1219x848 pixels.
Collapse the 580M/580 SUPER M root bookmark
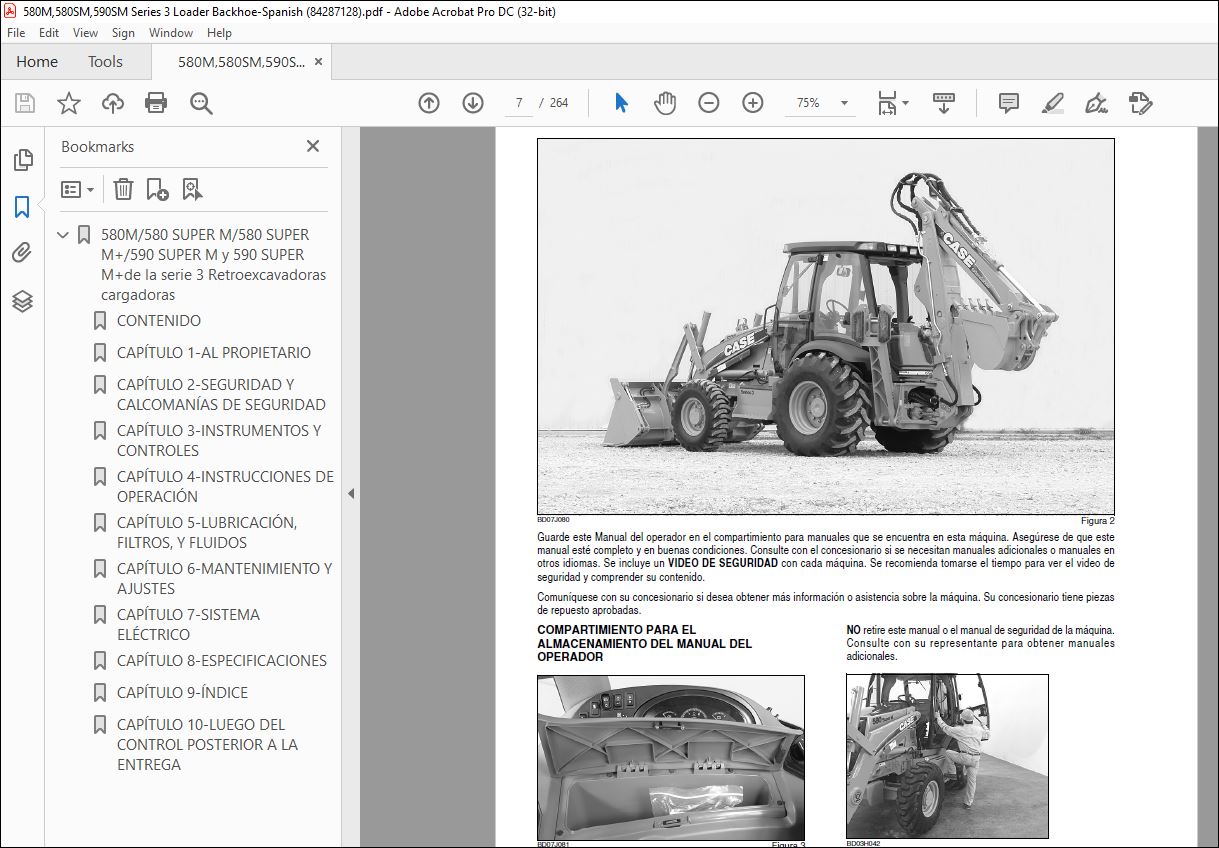point(63,235)
